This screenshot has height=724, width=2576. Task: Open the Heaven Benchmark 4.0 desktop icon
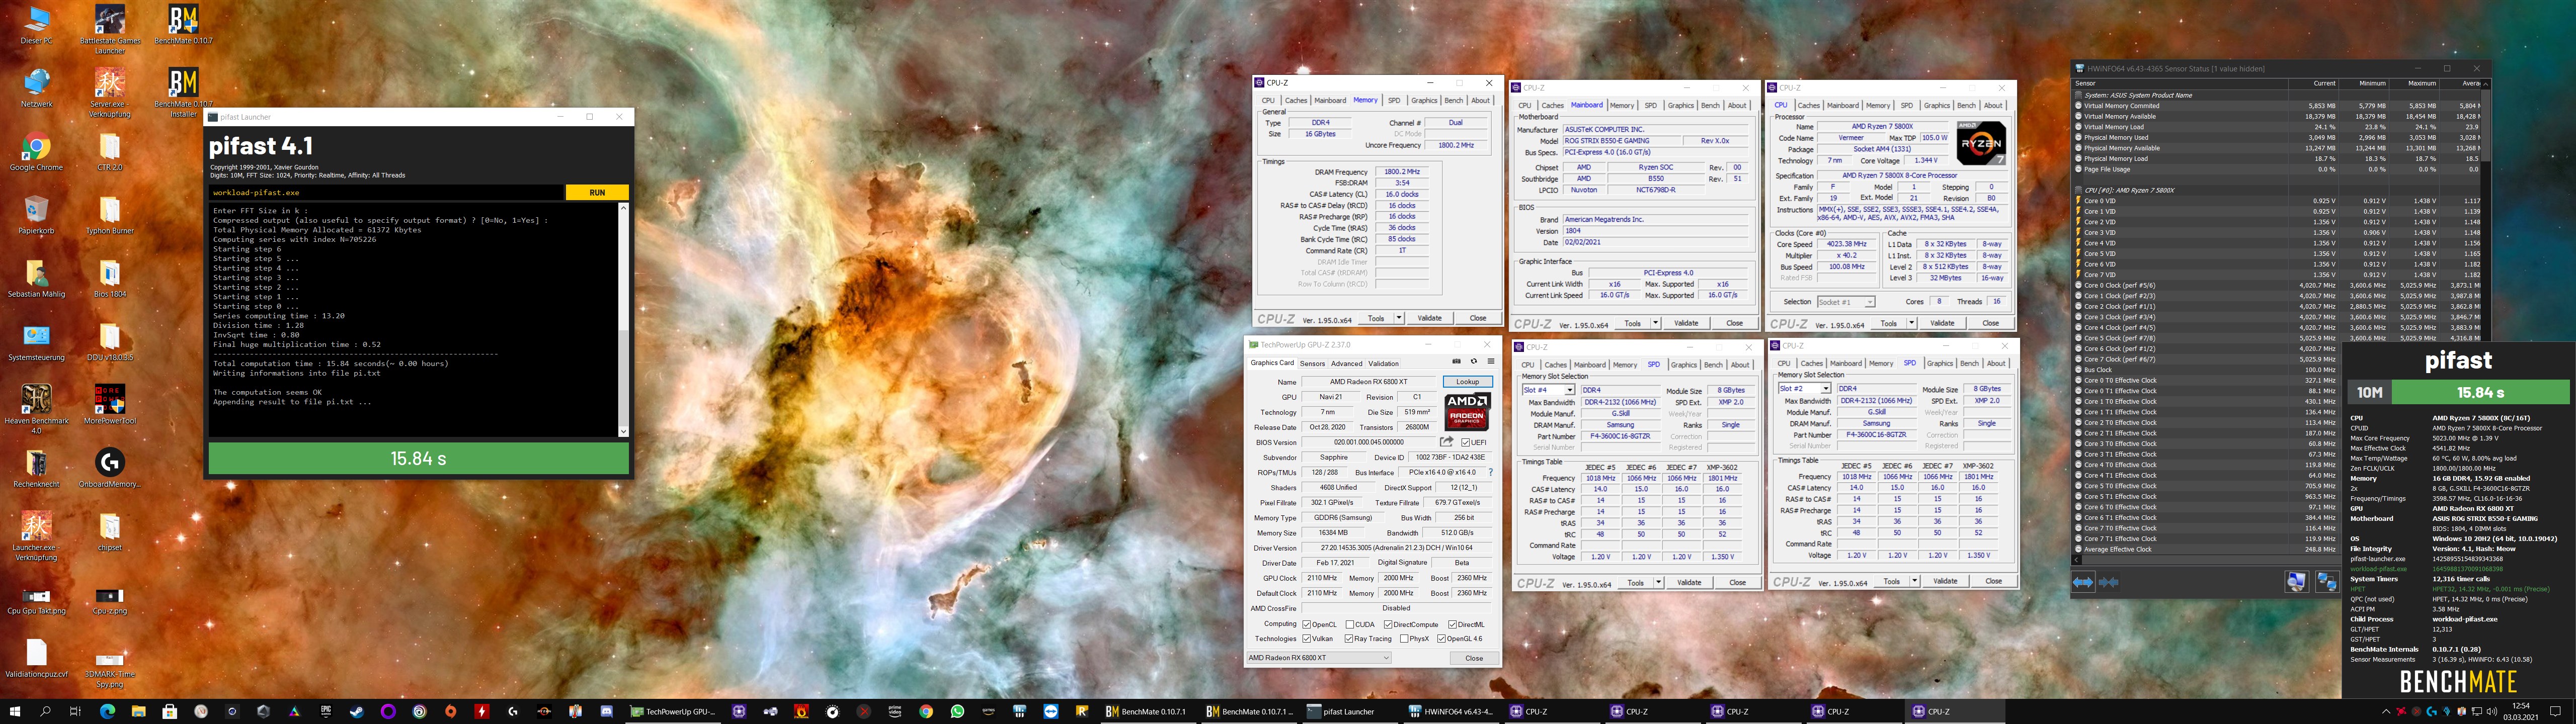point(37,407)
